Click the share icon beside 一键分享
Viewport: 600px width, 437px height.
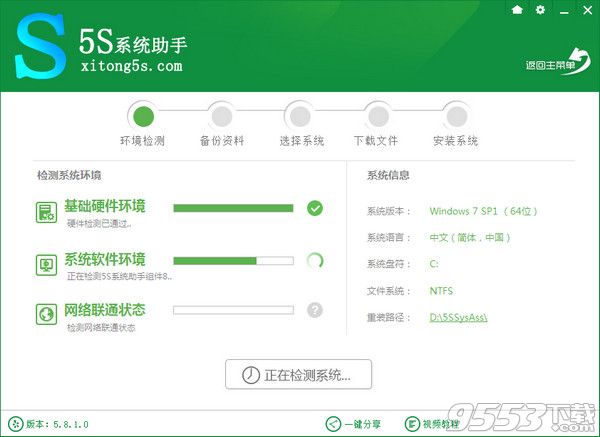coord(333,424)
